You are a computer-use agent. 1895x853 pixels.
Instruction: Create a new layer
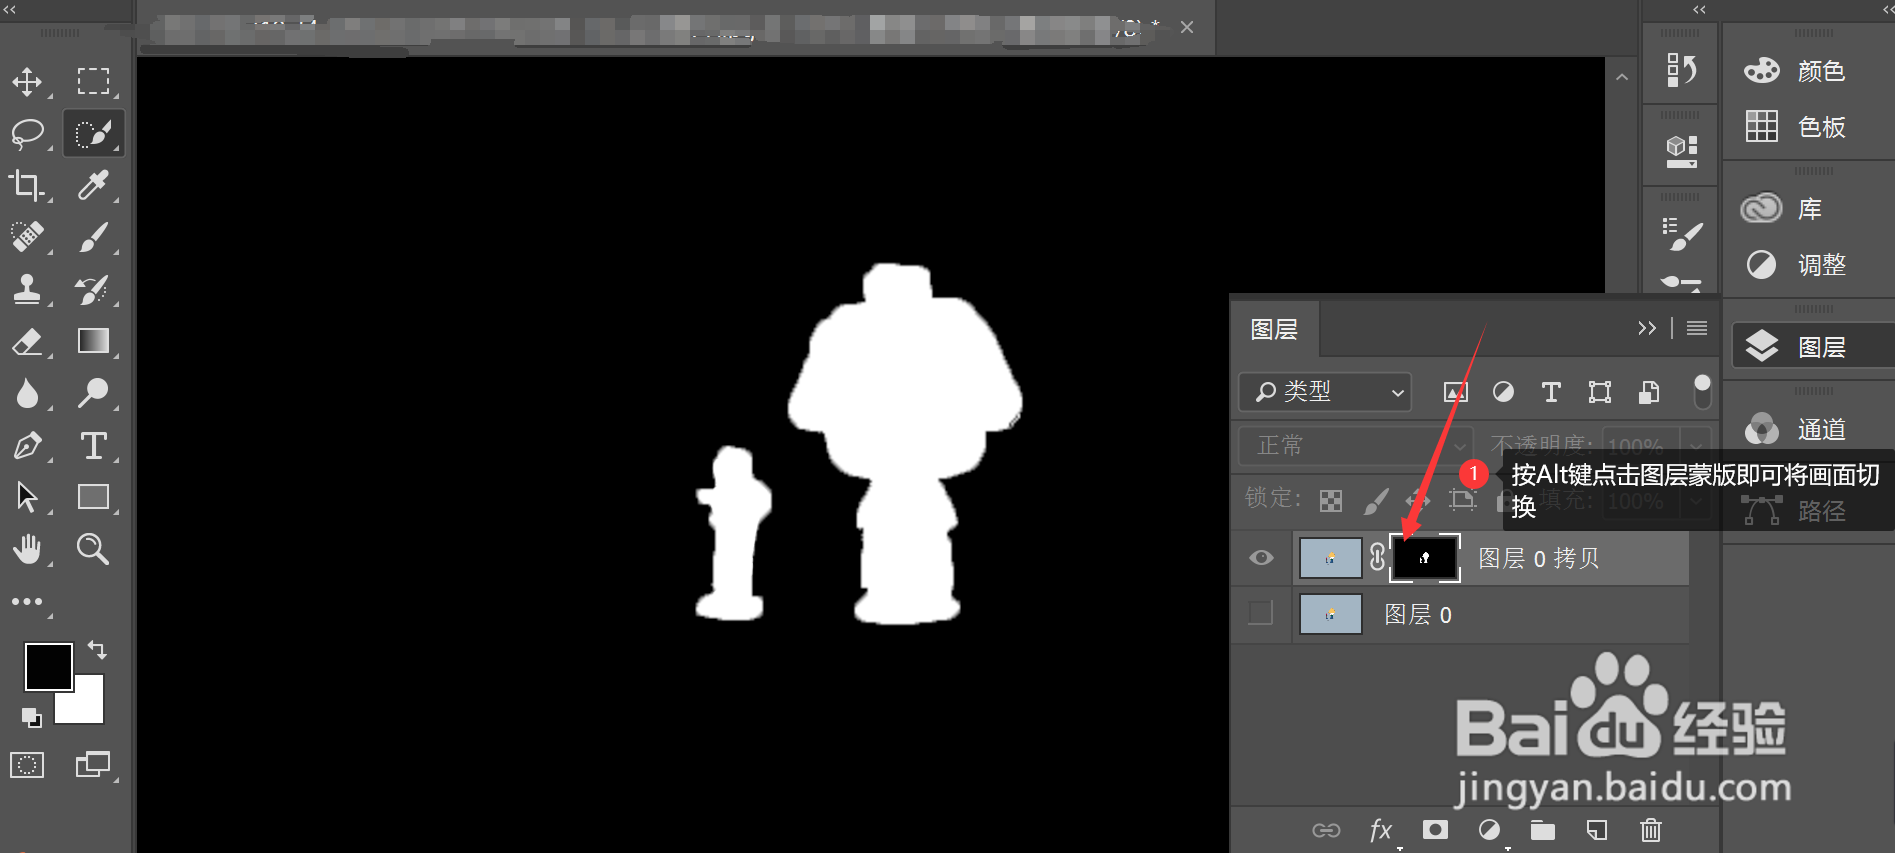tap(1597, 830)
